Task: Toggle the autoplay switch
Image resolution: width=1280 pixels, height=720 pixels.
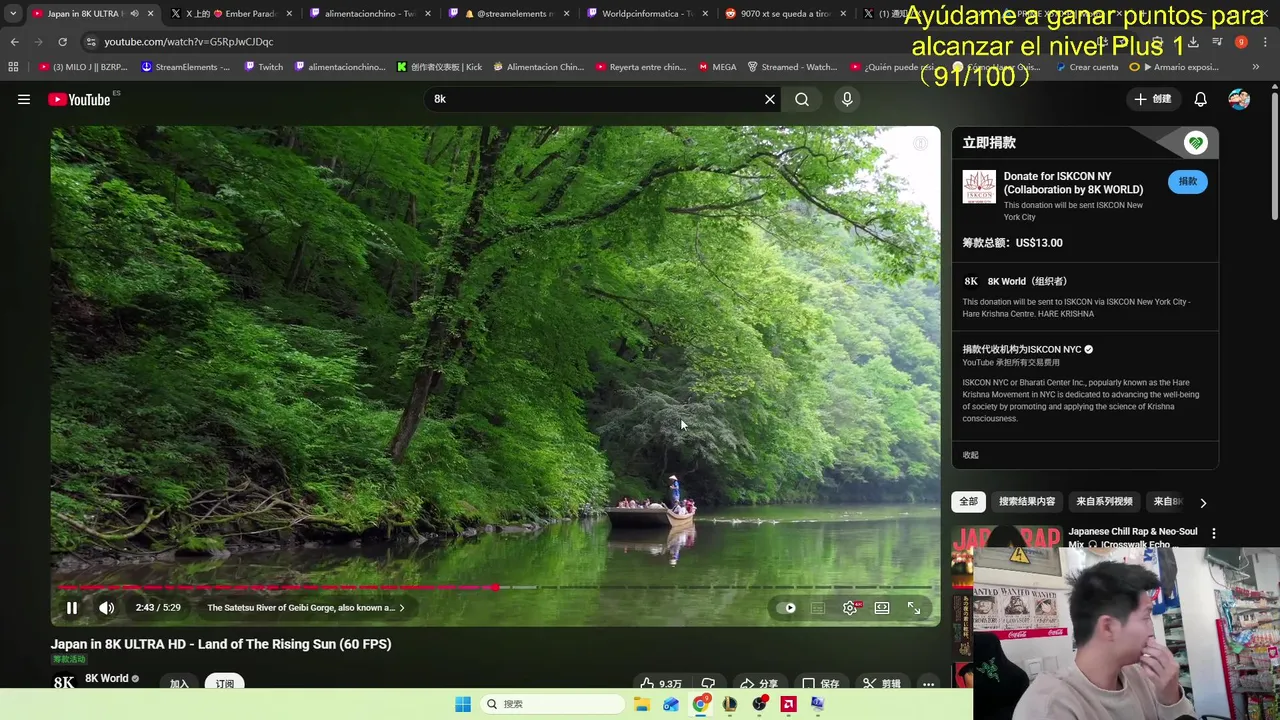Action: [x=786, y=608]
